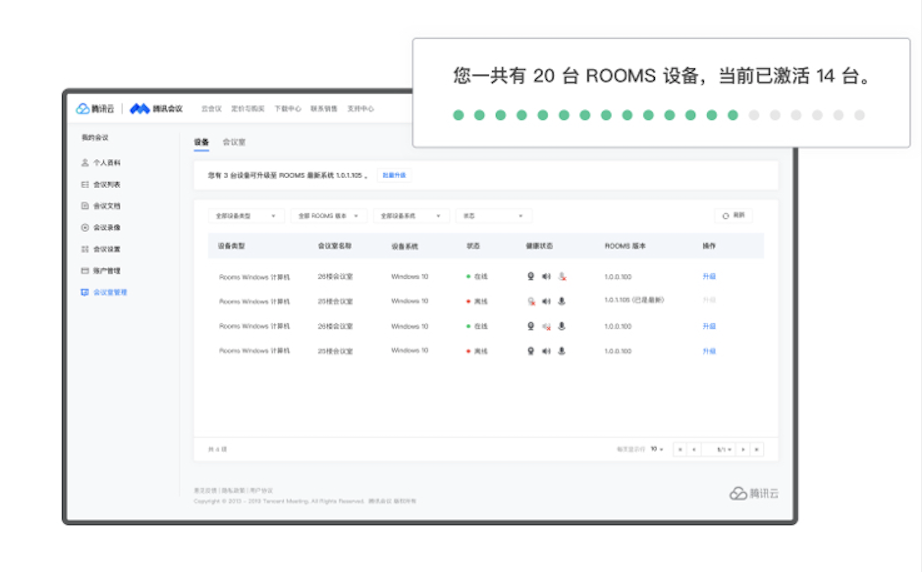Click speaker icon beside the faulty microphone
This screenshot has height=572, width=922.
click(546, 276)
